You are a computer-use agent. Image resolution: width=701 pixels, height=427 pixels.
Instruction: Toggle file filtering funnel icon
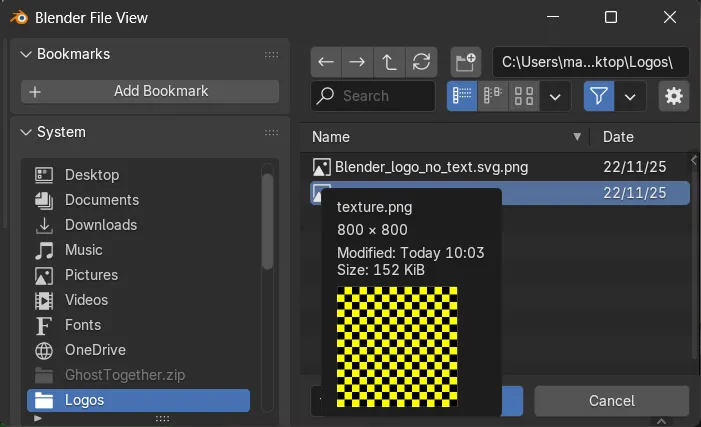pyautogui.click(x=599, y=96)
